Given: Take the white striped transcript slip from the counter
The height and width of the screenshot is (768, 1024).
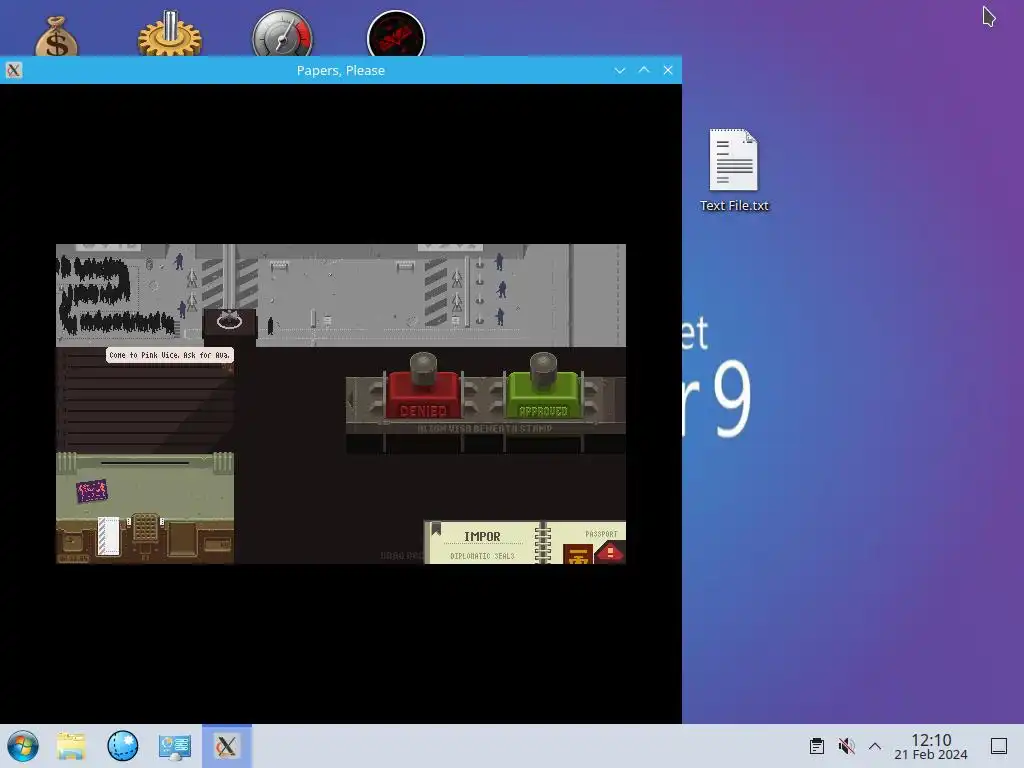Looking at the screenshot, I should point(109,536).
